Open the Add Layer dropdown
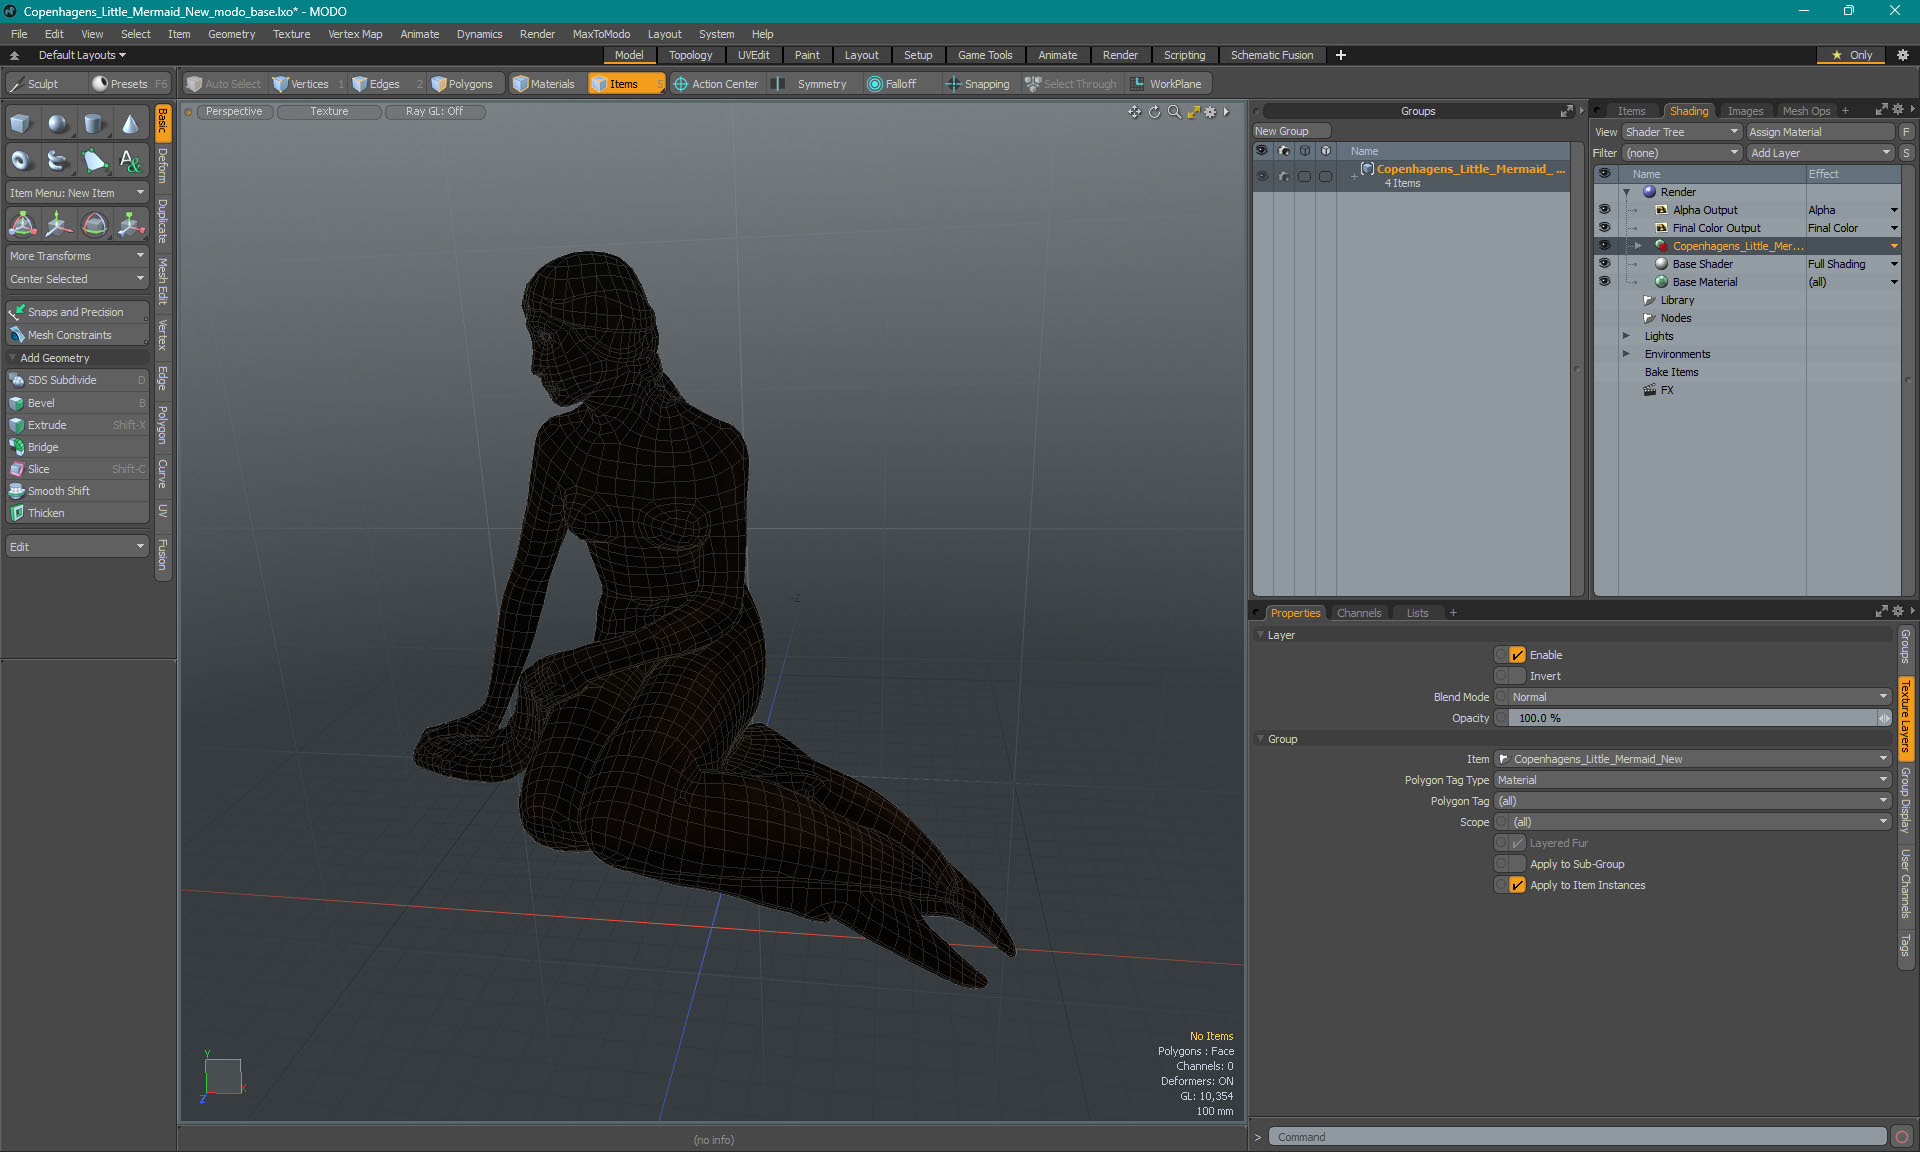 coord(1820,153)
